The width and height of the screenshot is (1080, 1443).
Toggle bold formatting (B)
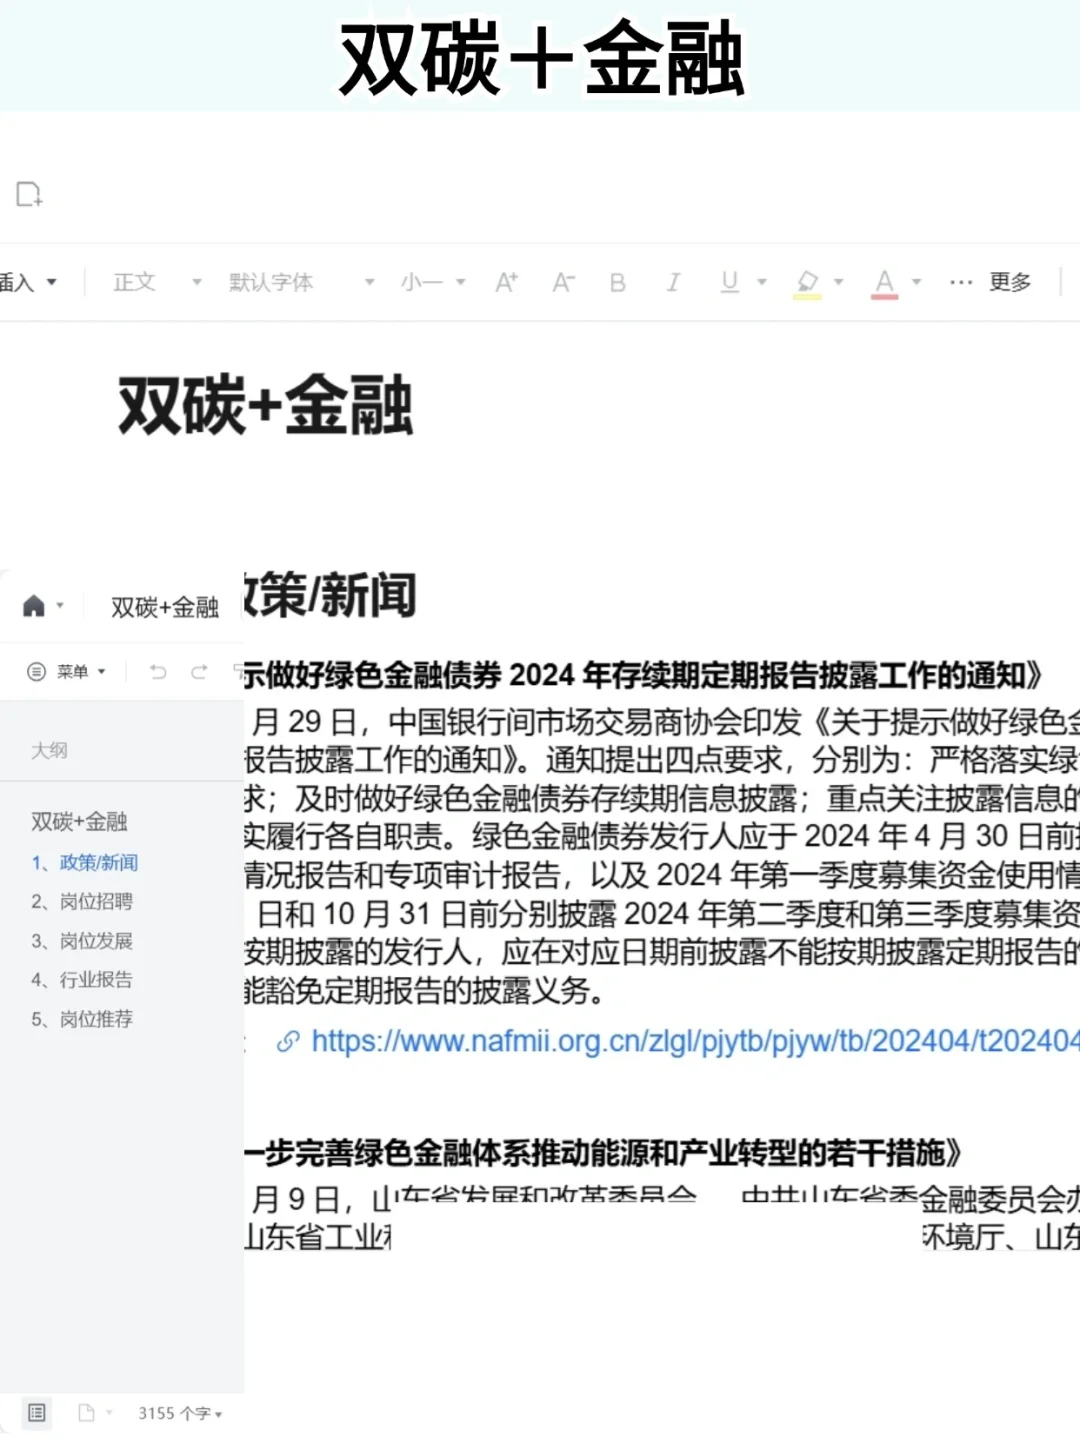[618, 283]
